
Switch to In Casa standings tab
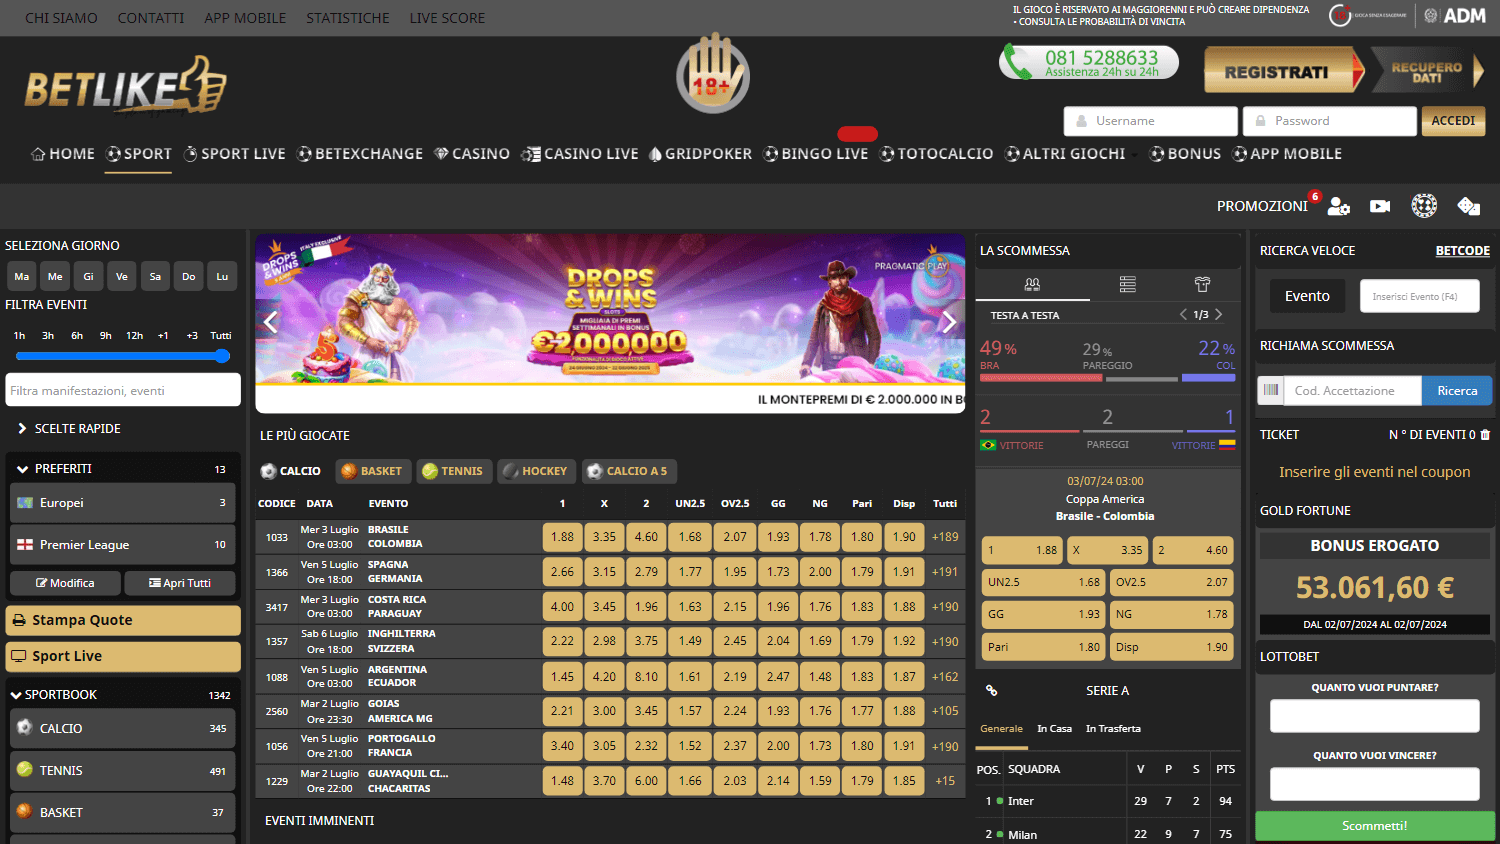1054,729
